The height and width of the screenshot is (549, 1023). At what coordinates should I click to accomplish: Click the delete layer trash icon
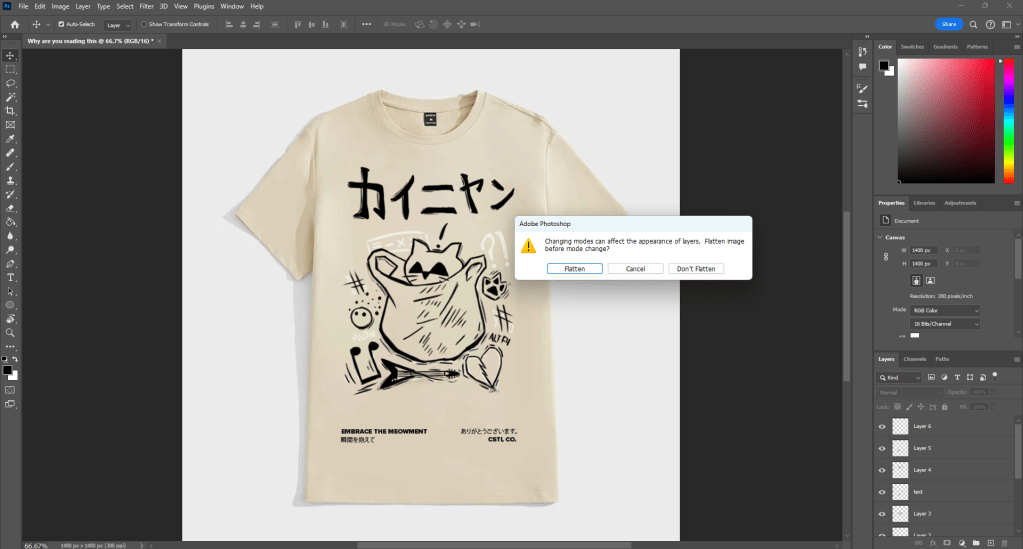[1006, 543]
